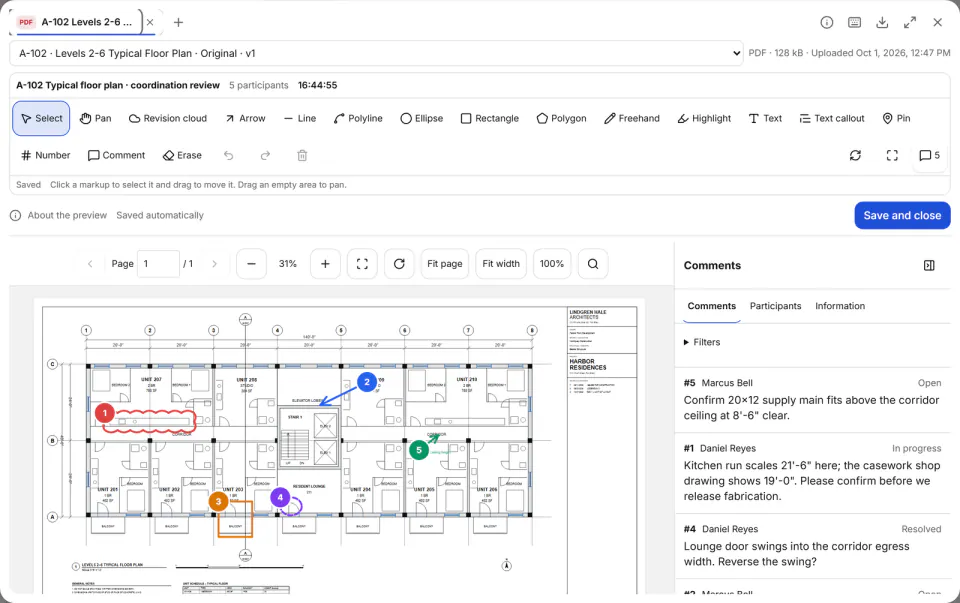Show keyboard shortcuts icon
This screenshot has width=960, height=603.
pos(855,23)
